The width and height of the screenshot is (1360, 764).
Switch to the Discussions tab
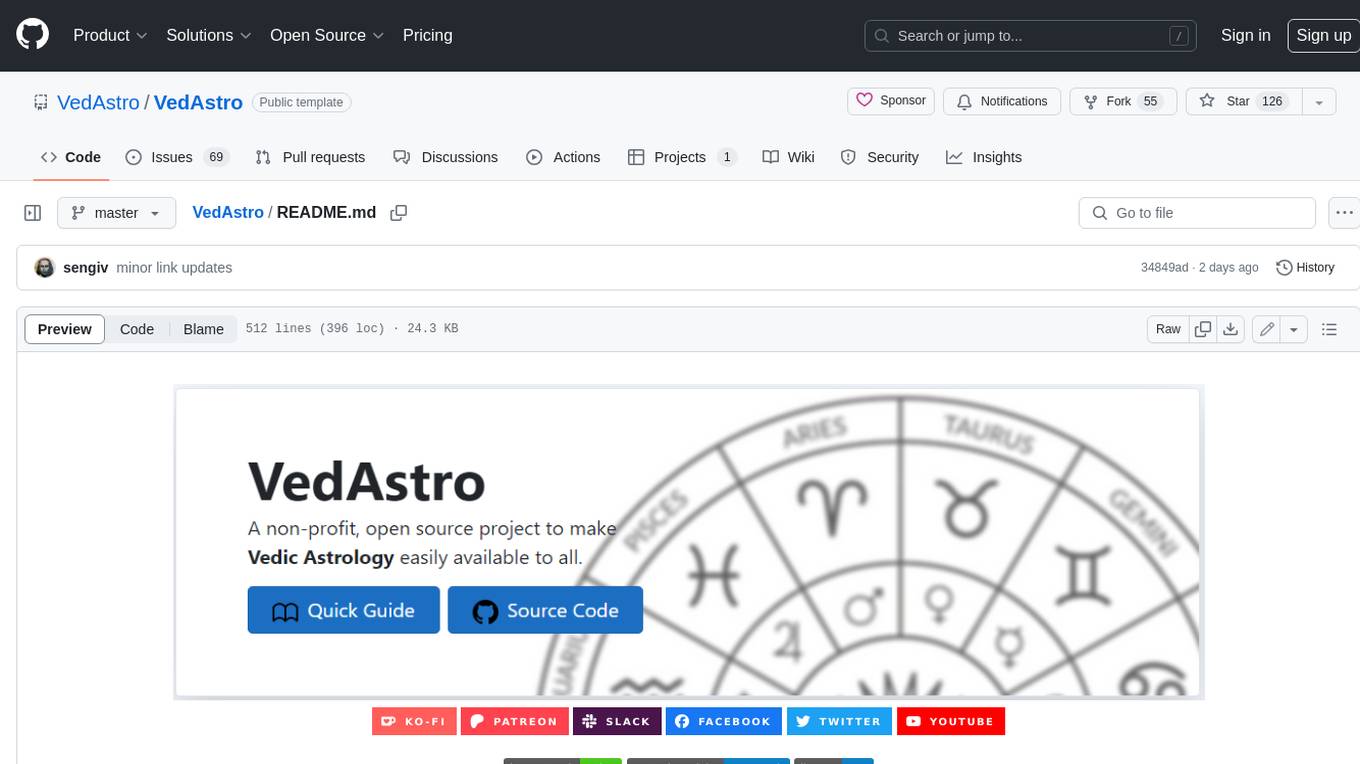click(446, 157)
